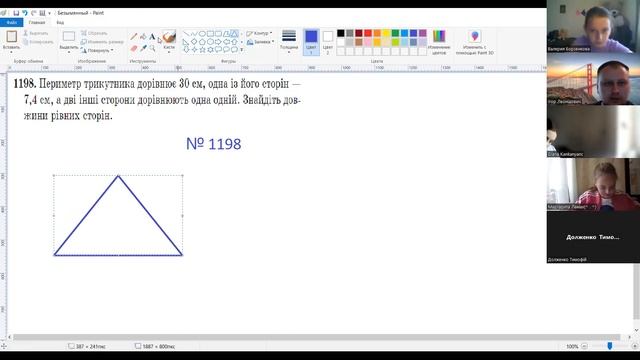Viewport: 640px width, 360px height.
Task: Pick the yellow color swatch
Action: 386,33
